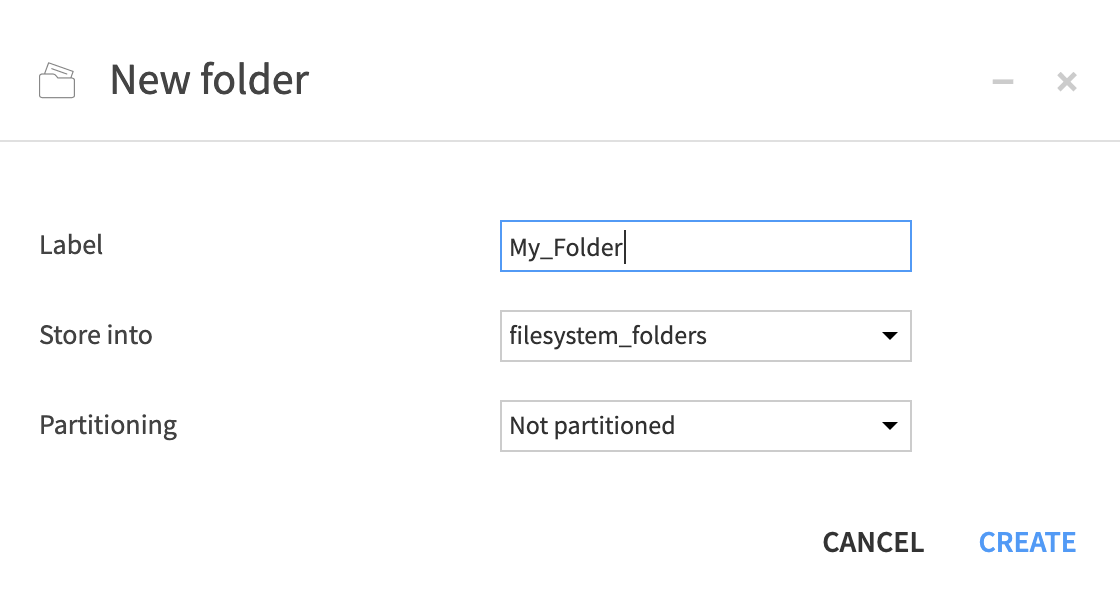Click CANCEL to dismiss the dialog
The image size is (1120, 592).
click(872, 541)
